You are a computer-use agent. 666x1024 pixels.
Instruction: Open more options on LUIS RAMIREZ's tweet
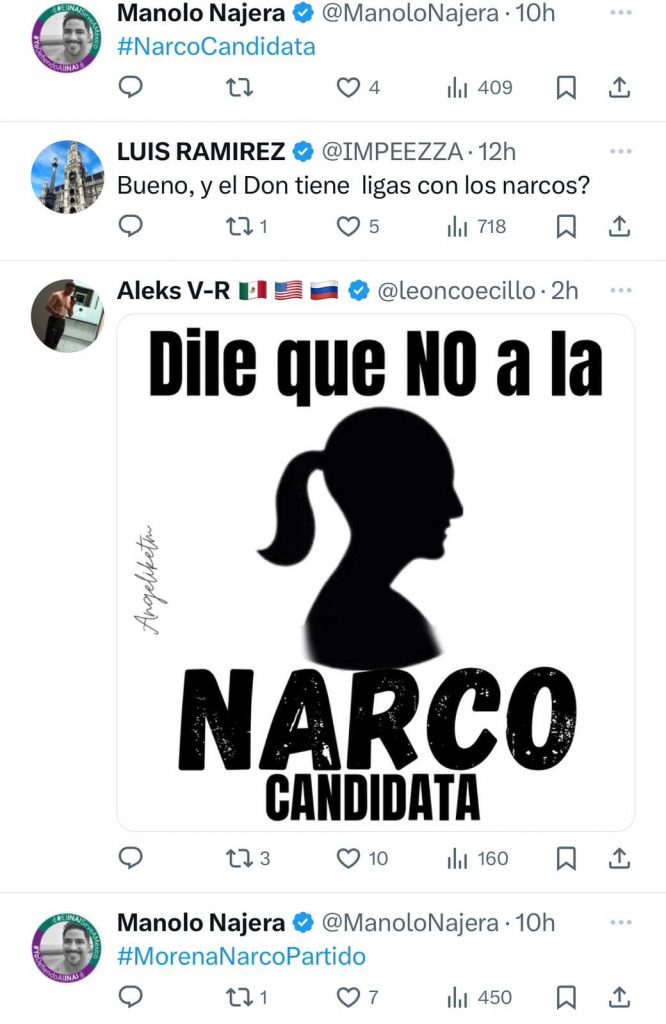click(x=620, y=152)
